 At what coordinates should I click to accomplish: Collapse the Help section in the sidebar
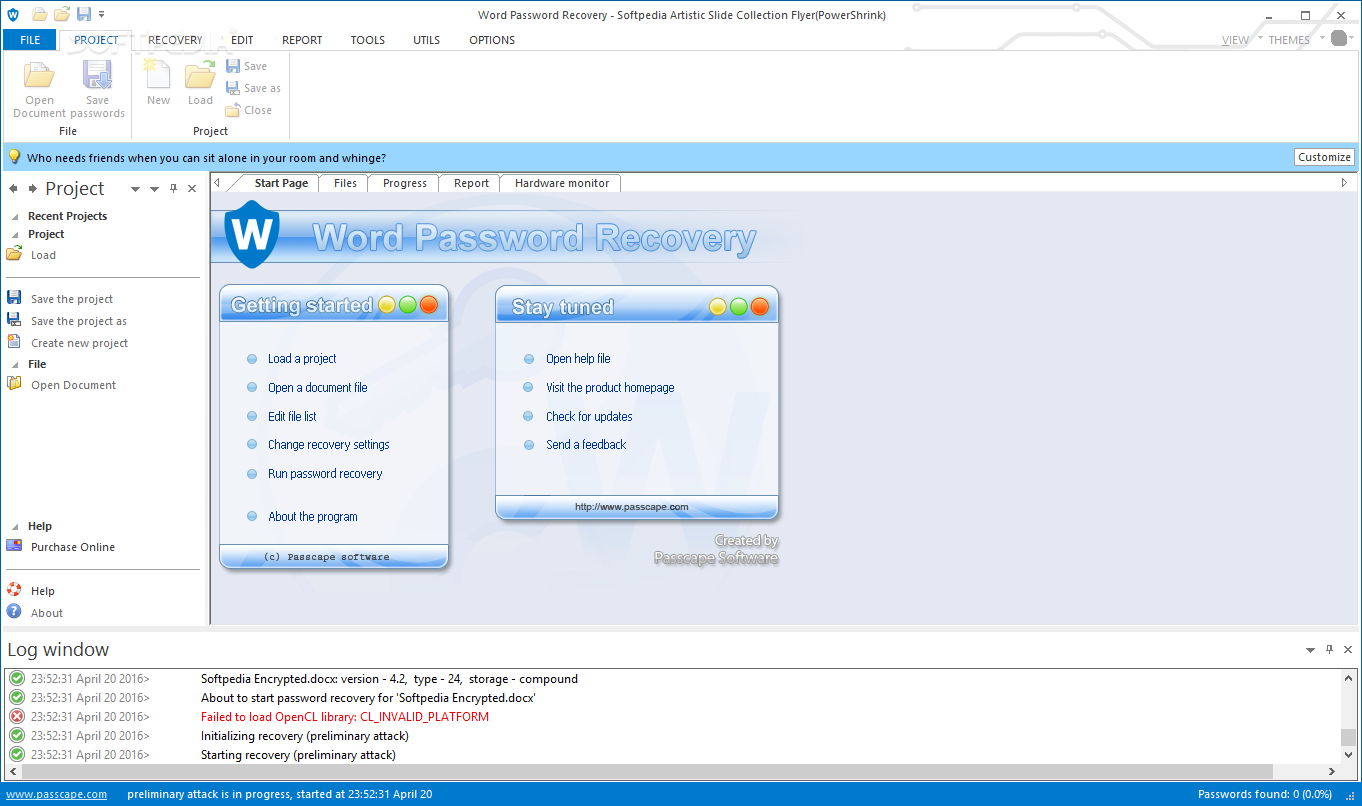[15, 526]
